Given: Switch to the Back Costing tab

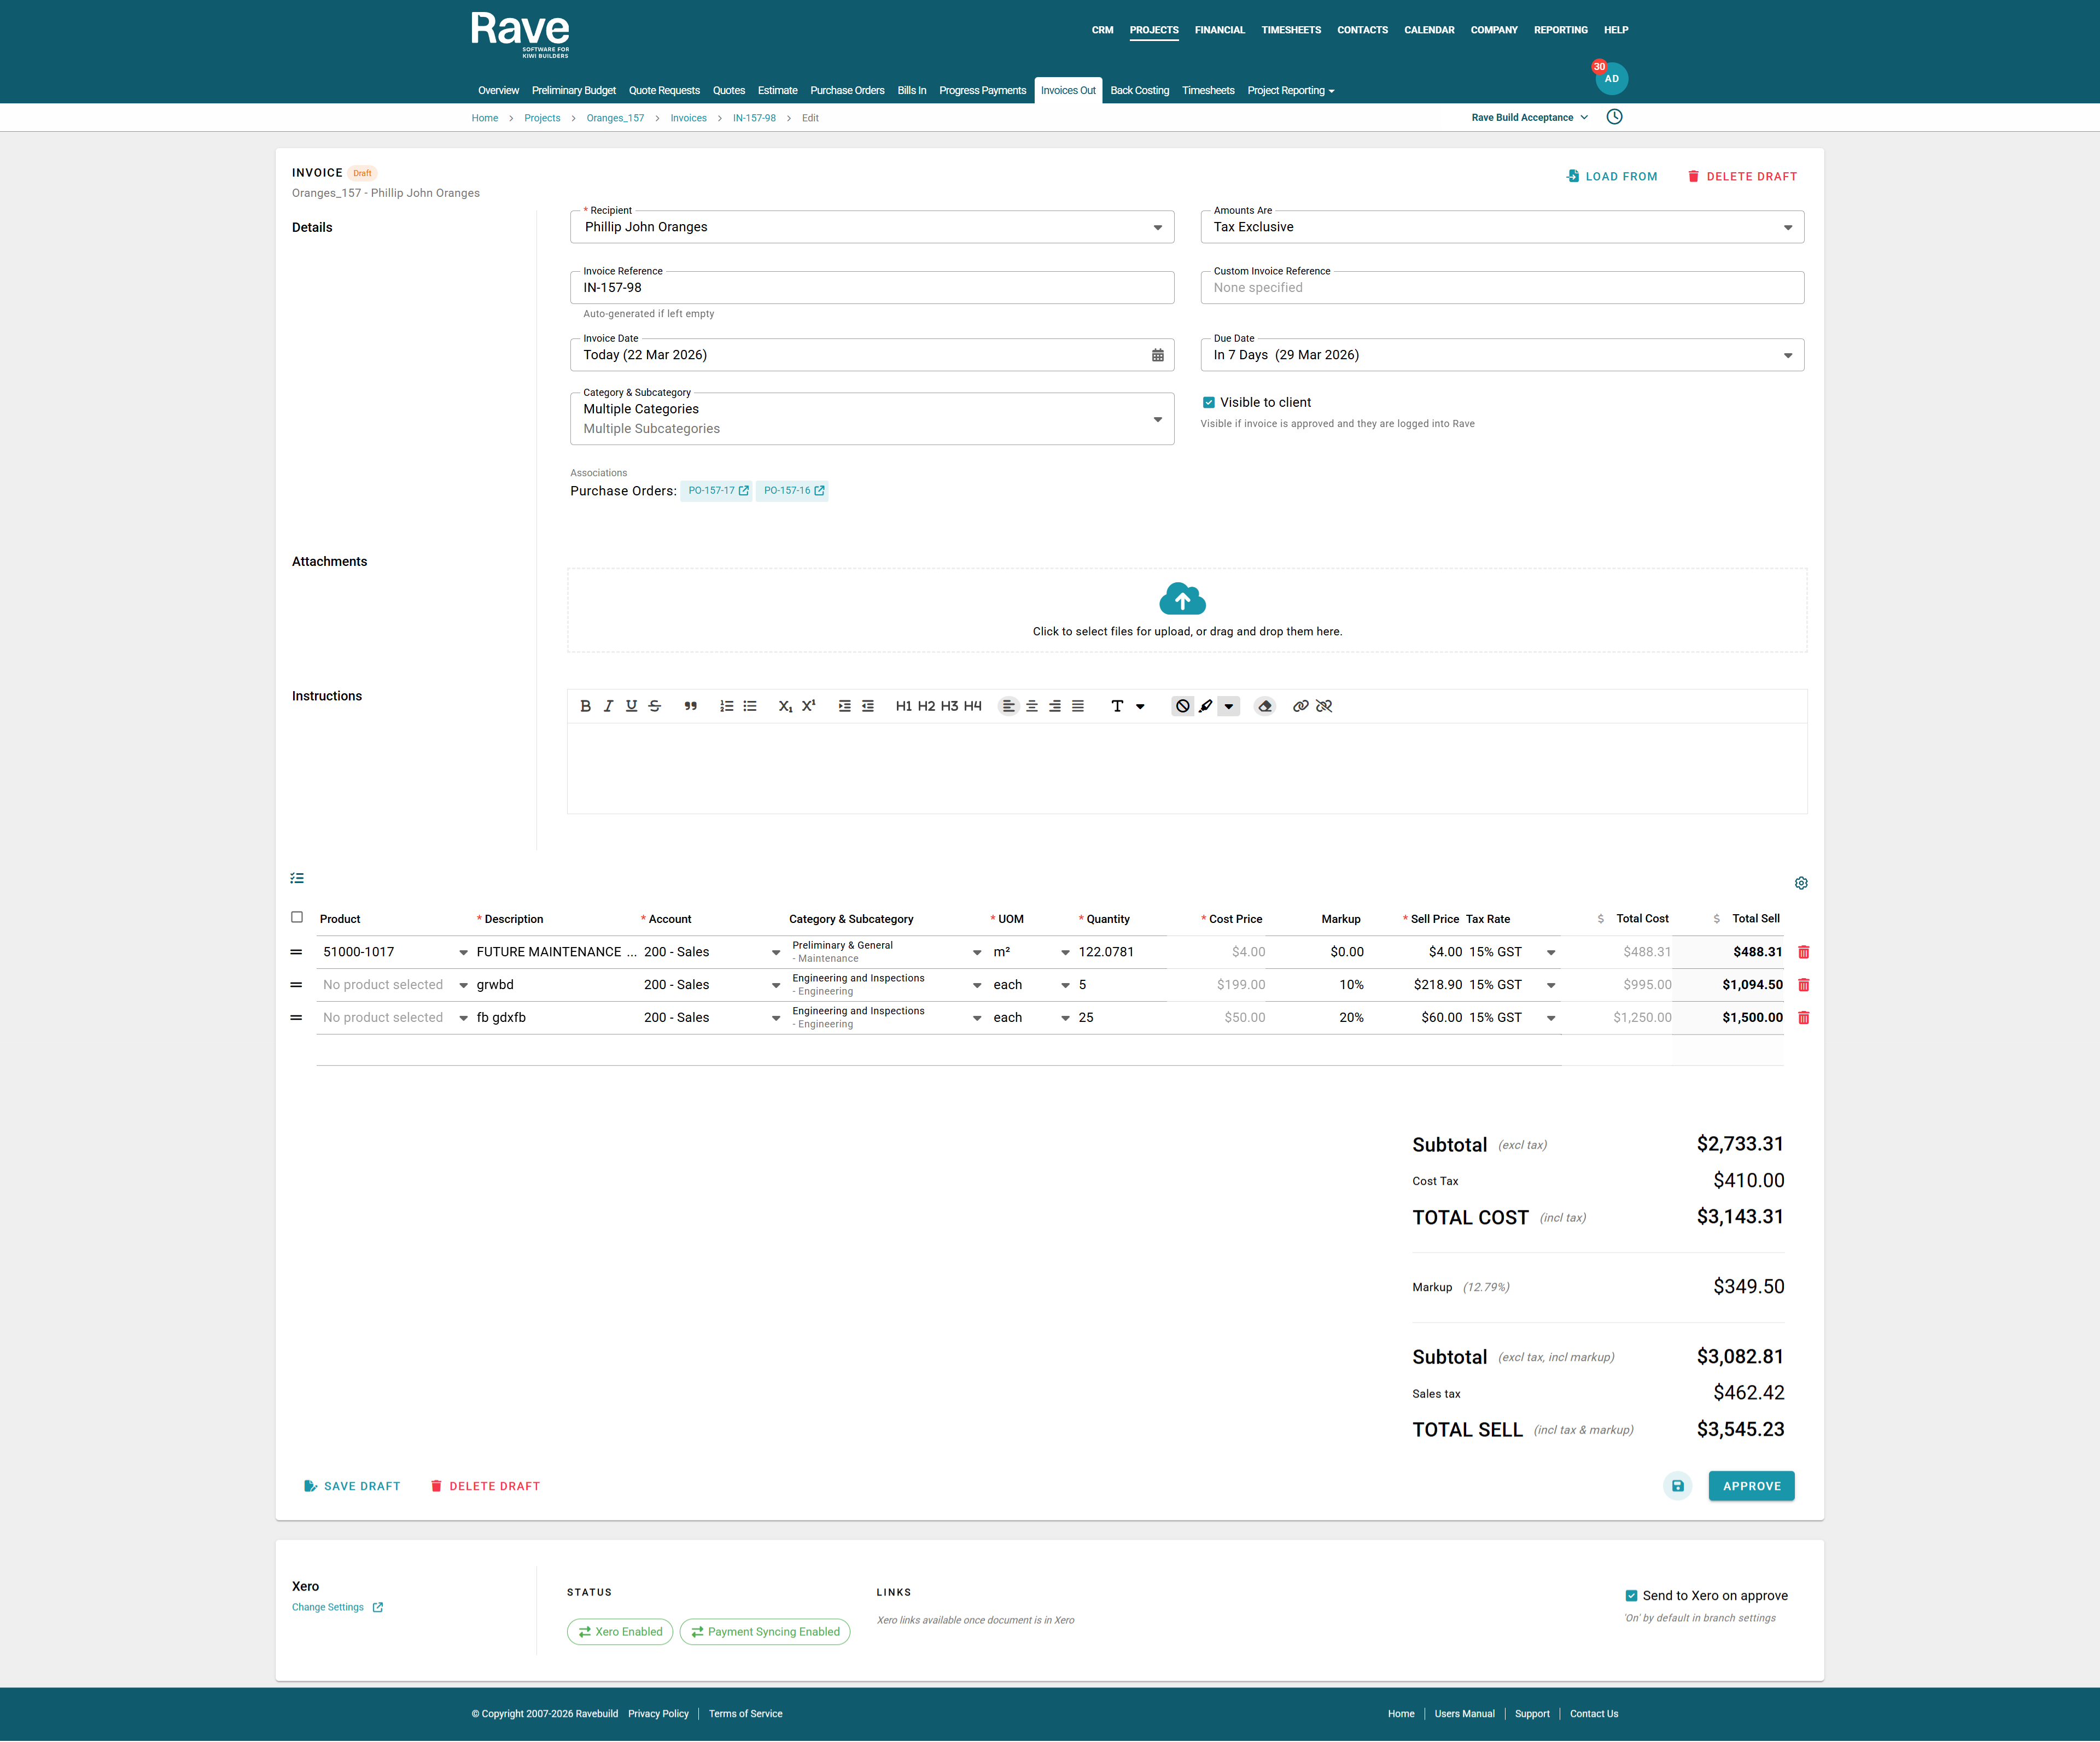Looking at the screenshot, I should 1139,90.
